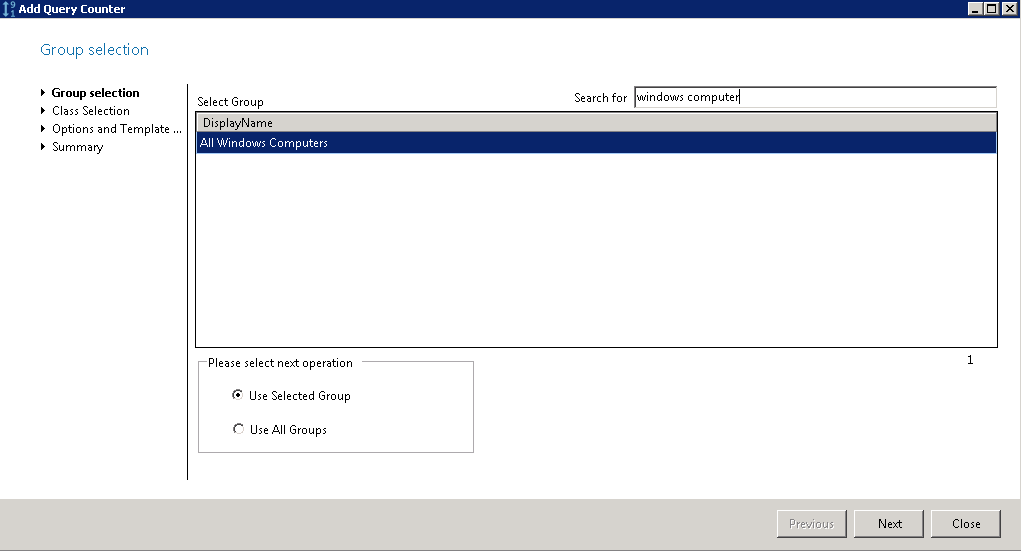Screen dimensions: 1021x551
Task: Open the Options and Template step
Action: (x=116, y=129)
